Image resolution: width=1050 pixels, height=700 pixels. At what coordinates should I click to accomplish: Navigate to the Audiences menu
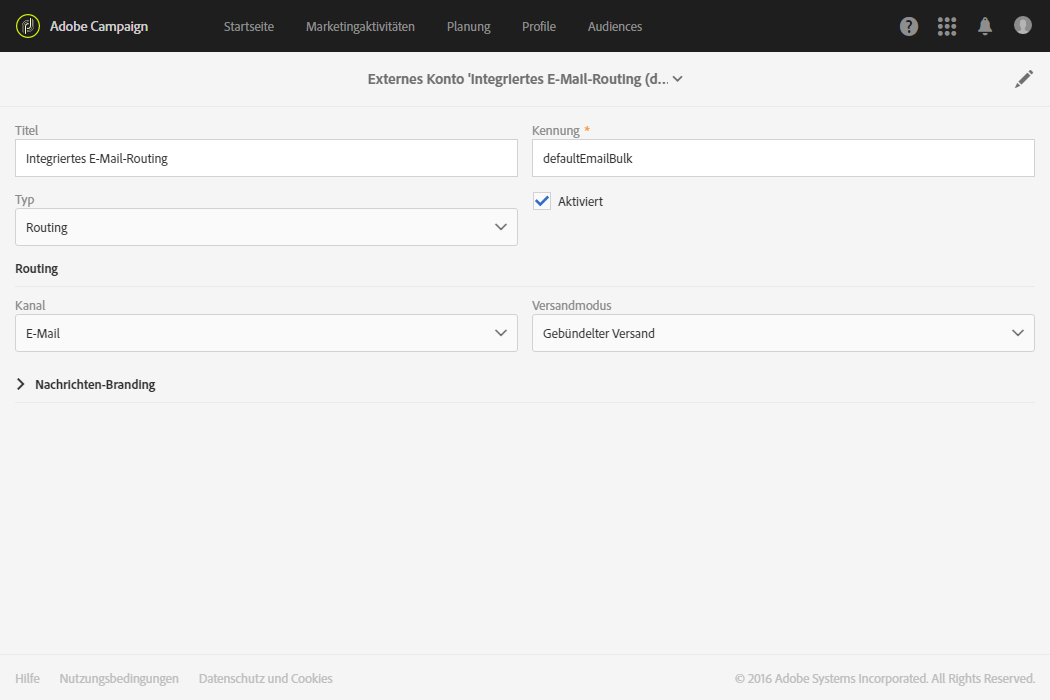[x=615, y=27]
